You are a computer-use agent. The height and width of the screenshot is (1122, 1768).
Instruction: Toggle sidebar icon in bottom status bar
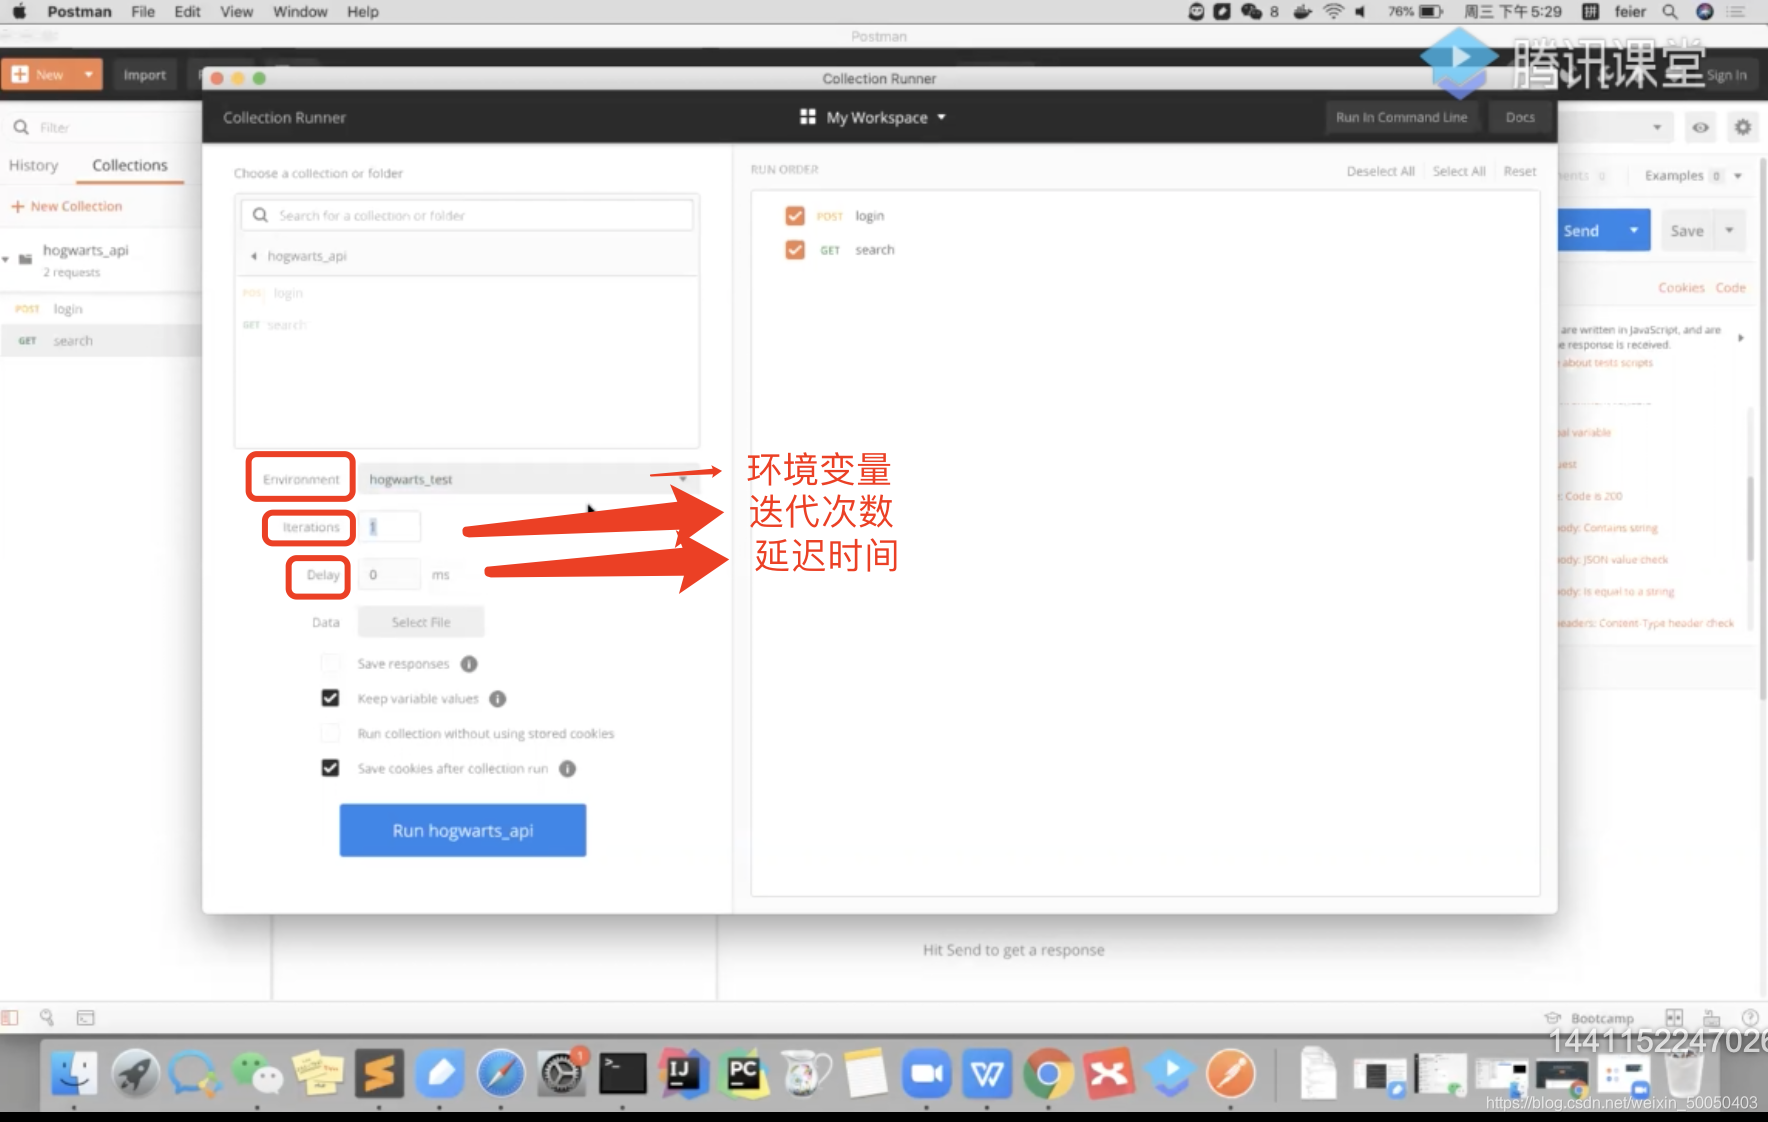point(10,1018)
